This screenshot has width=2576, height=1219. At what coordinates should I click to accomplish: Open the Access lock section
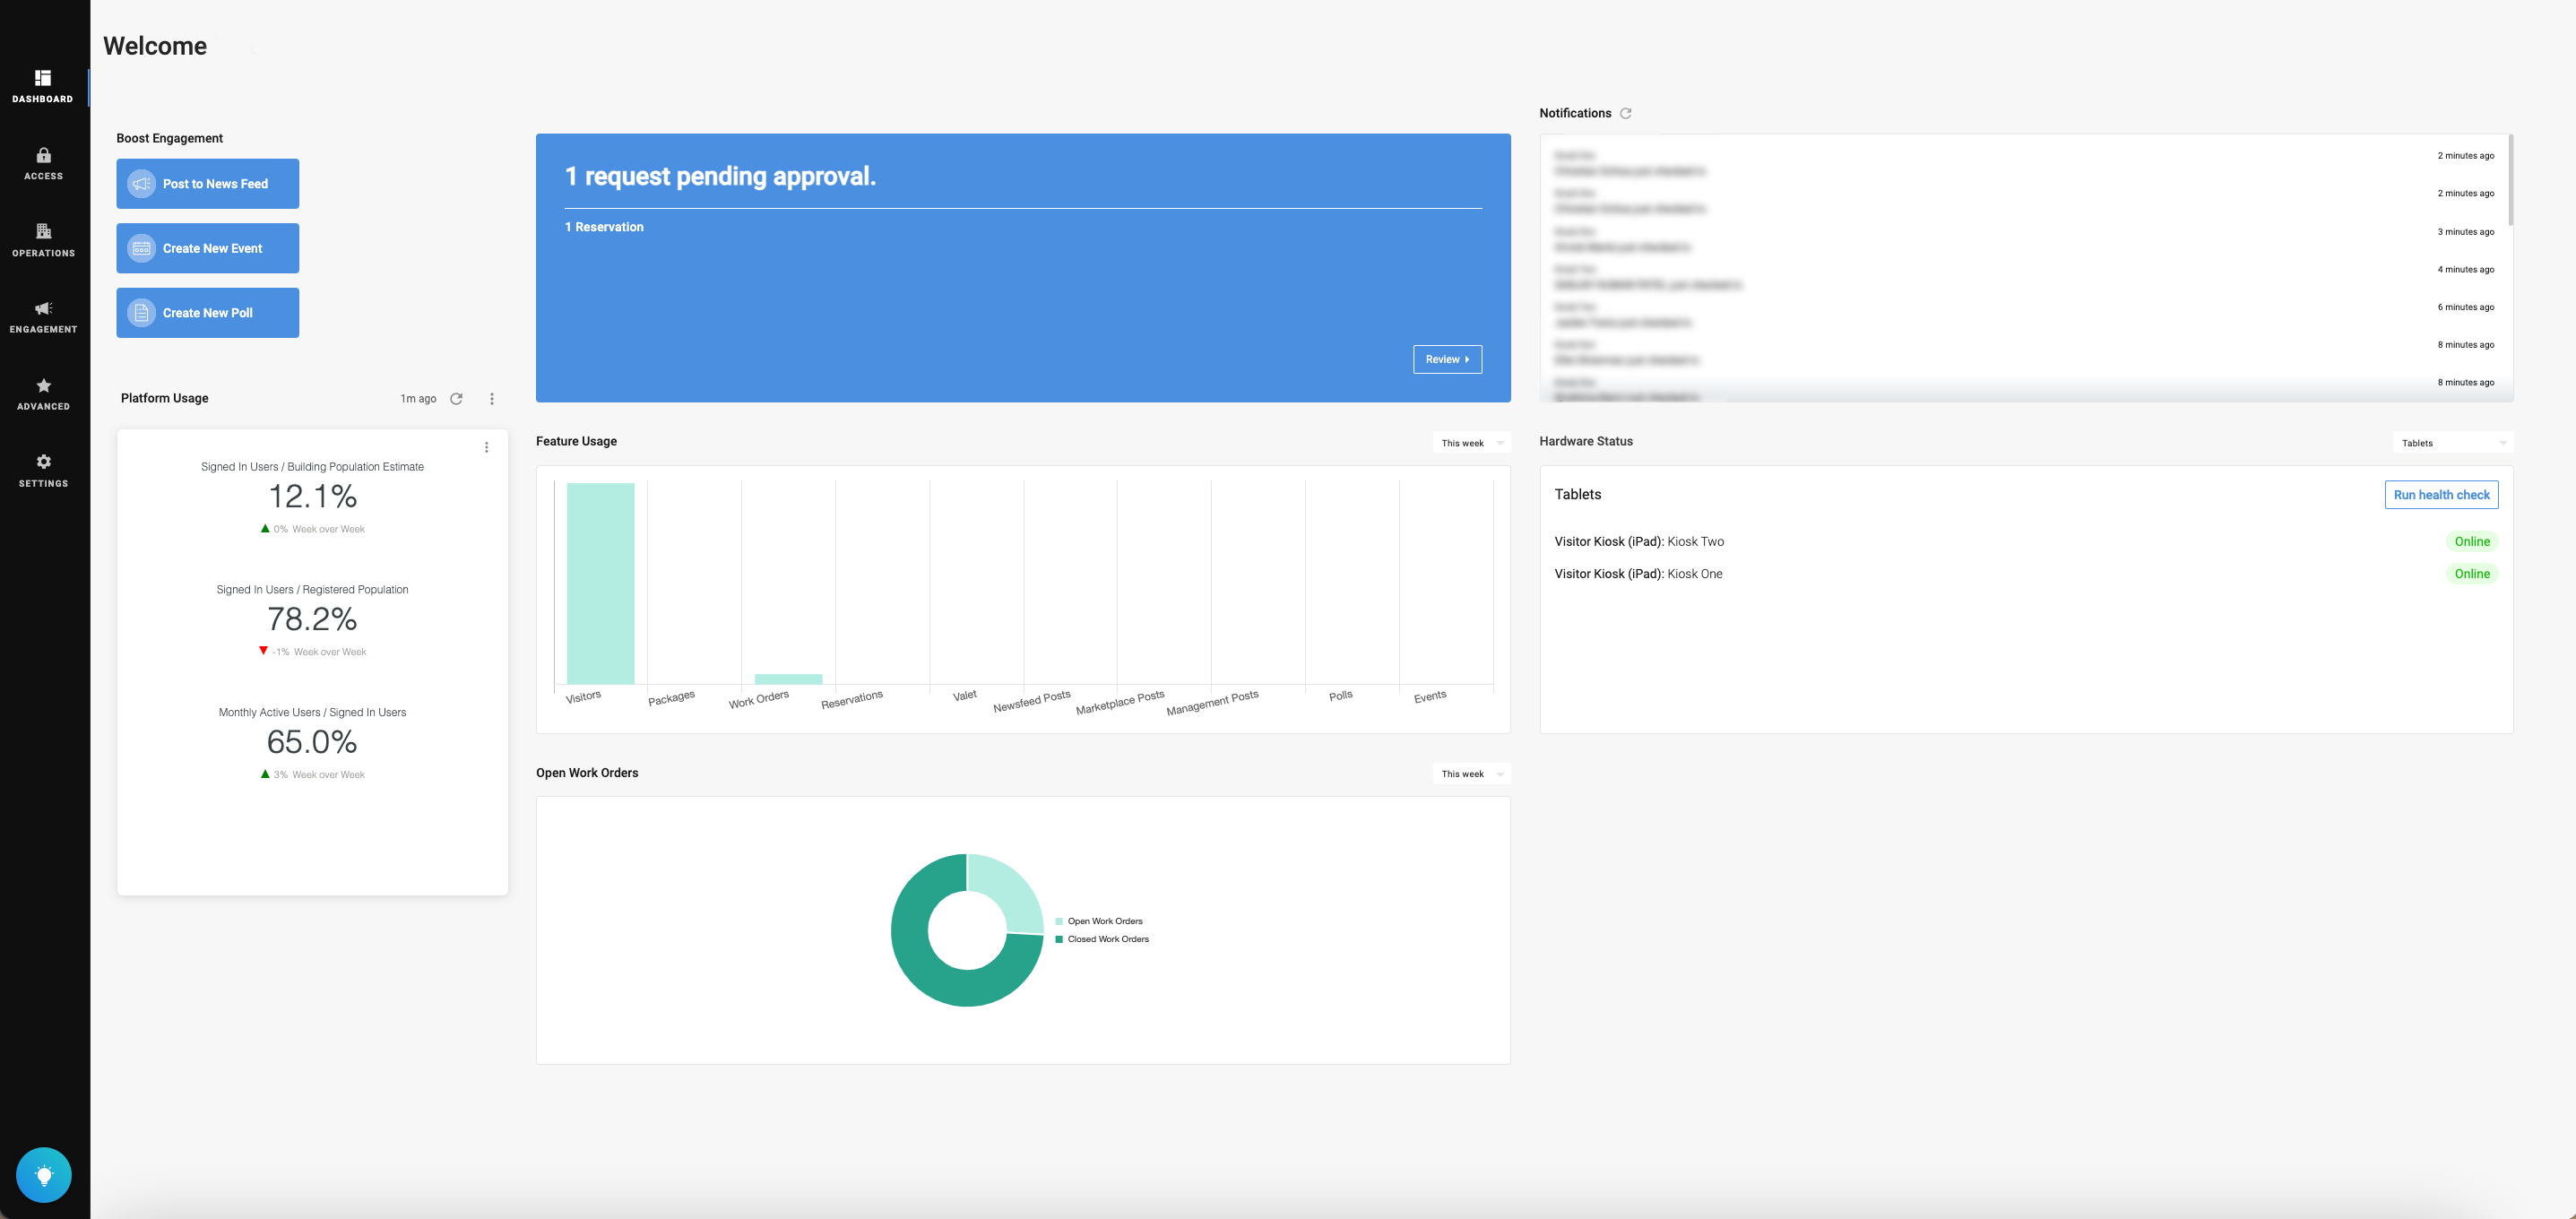pyautogui.click(x=43, y=163)
